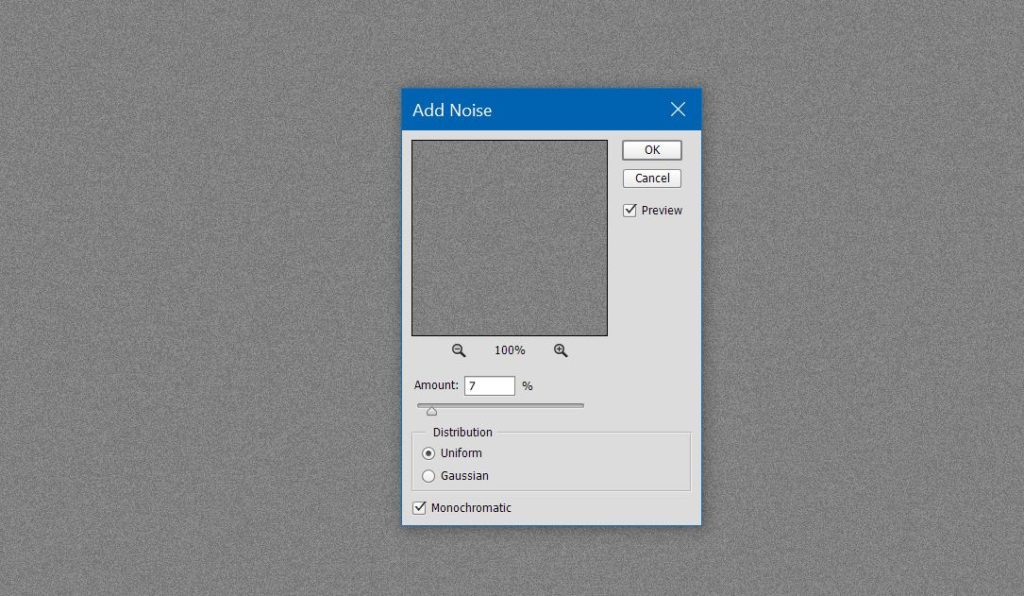
Task: Confirm noise settings with the OK button
Action: click(651, 149)
